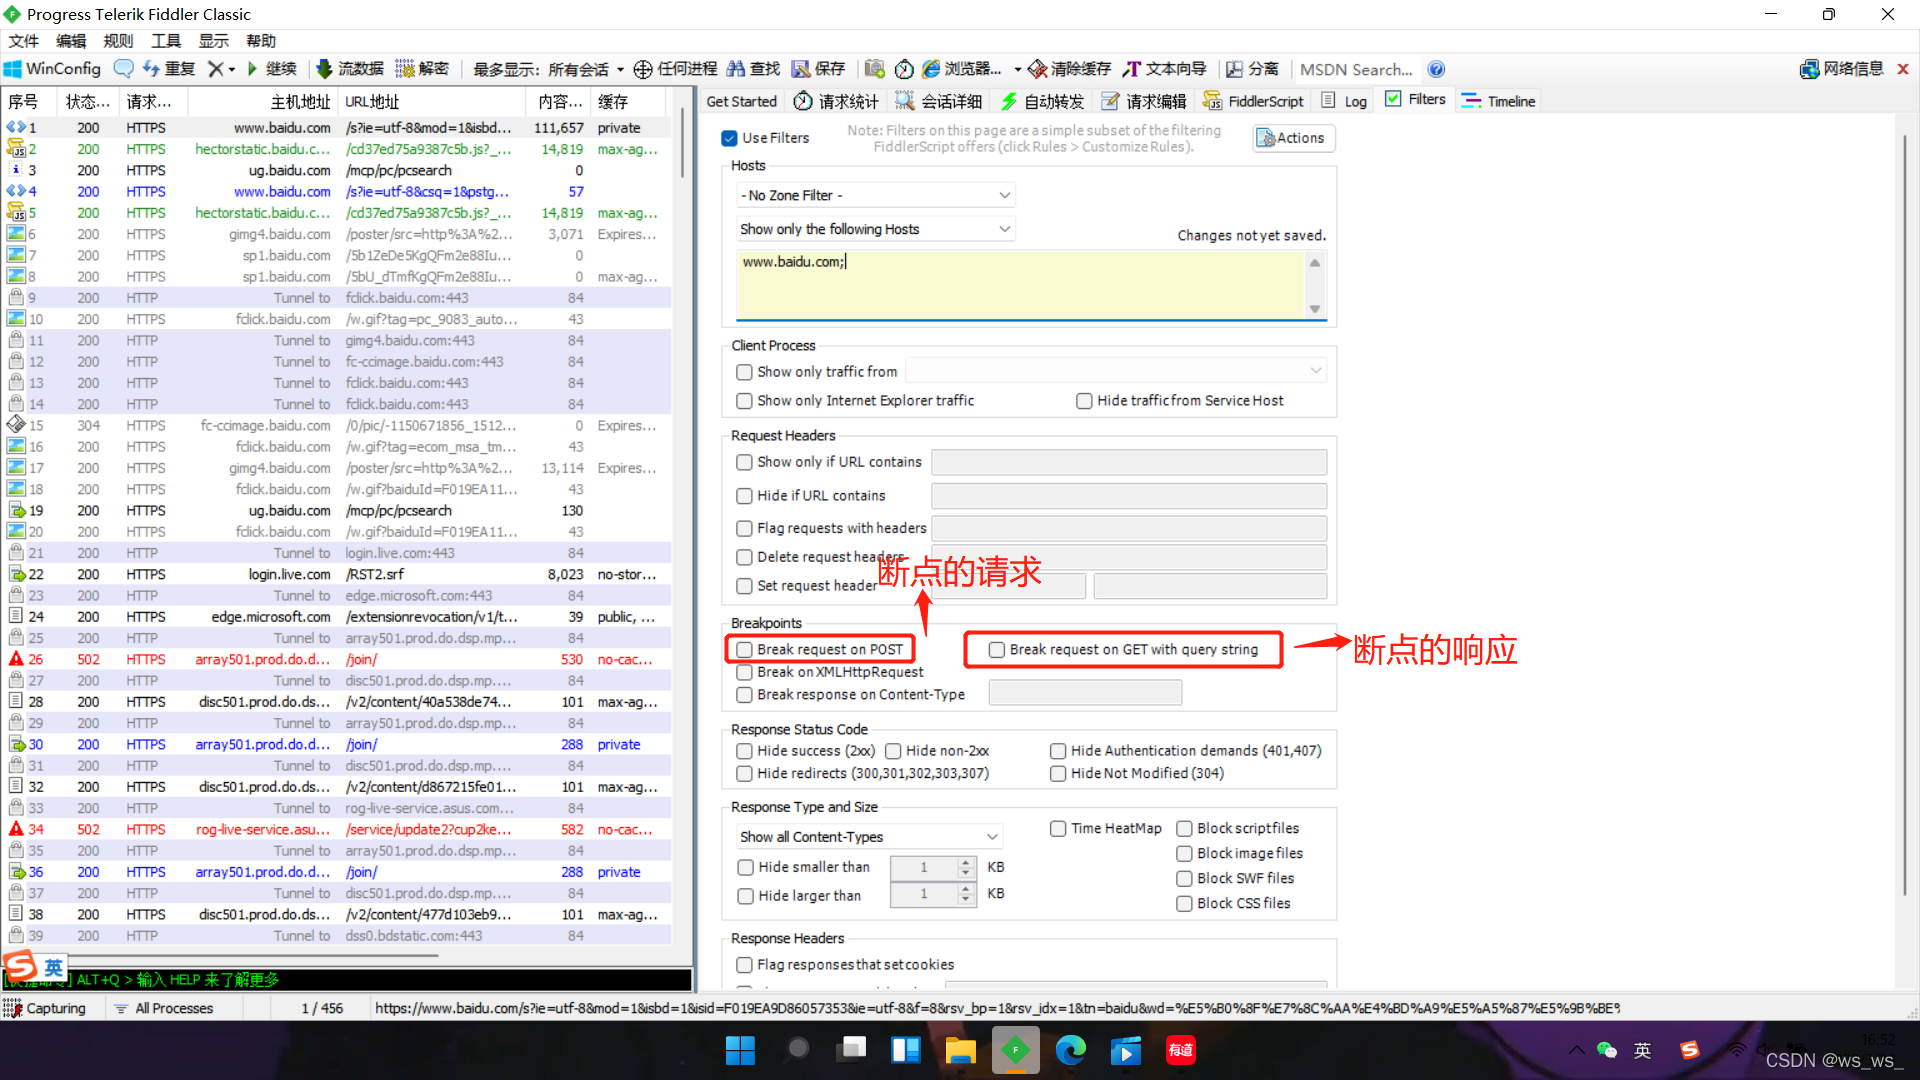
Task: Open the 文件 menu
Action: [23, 41]
